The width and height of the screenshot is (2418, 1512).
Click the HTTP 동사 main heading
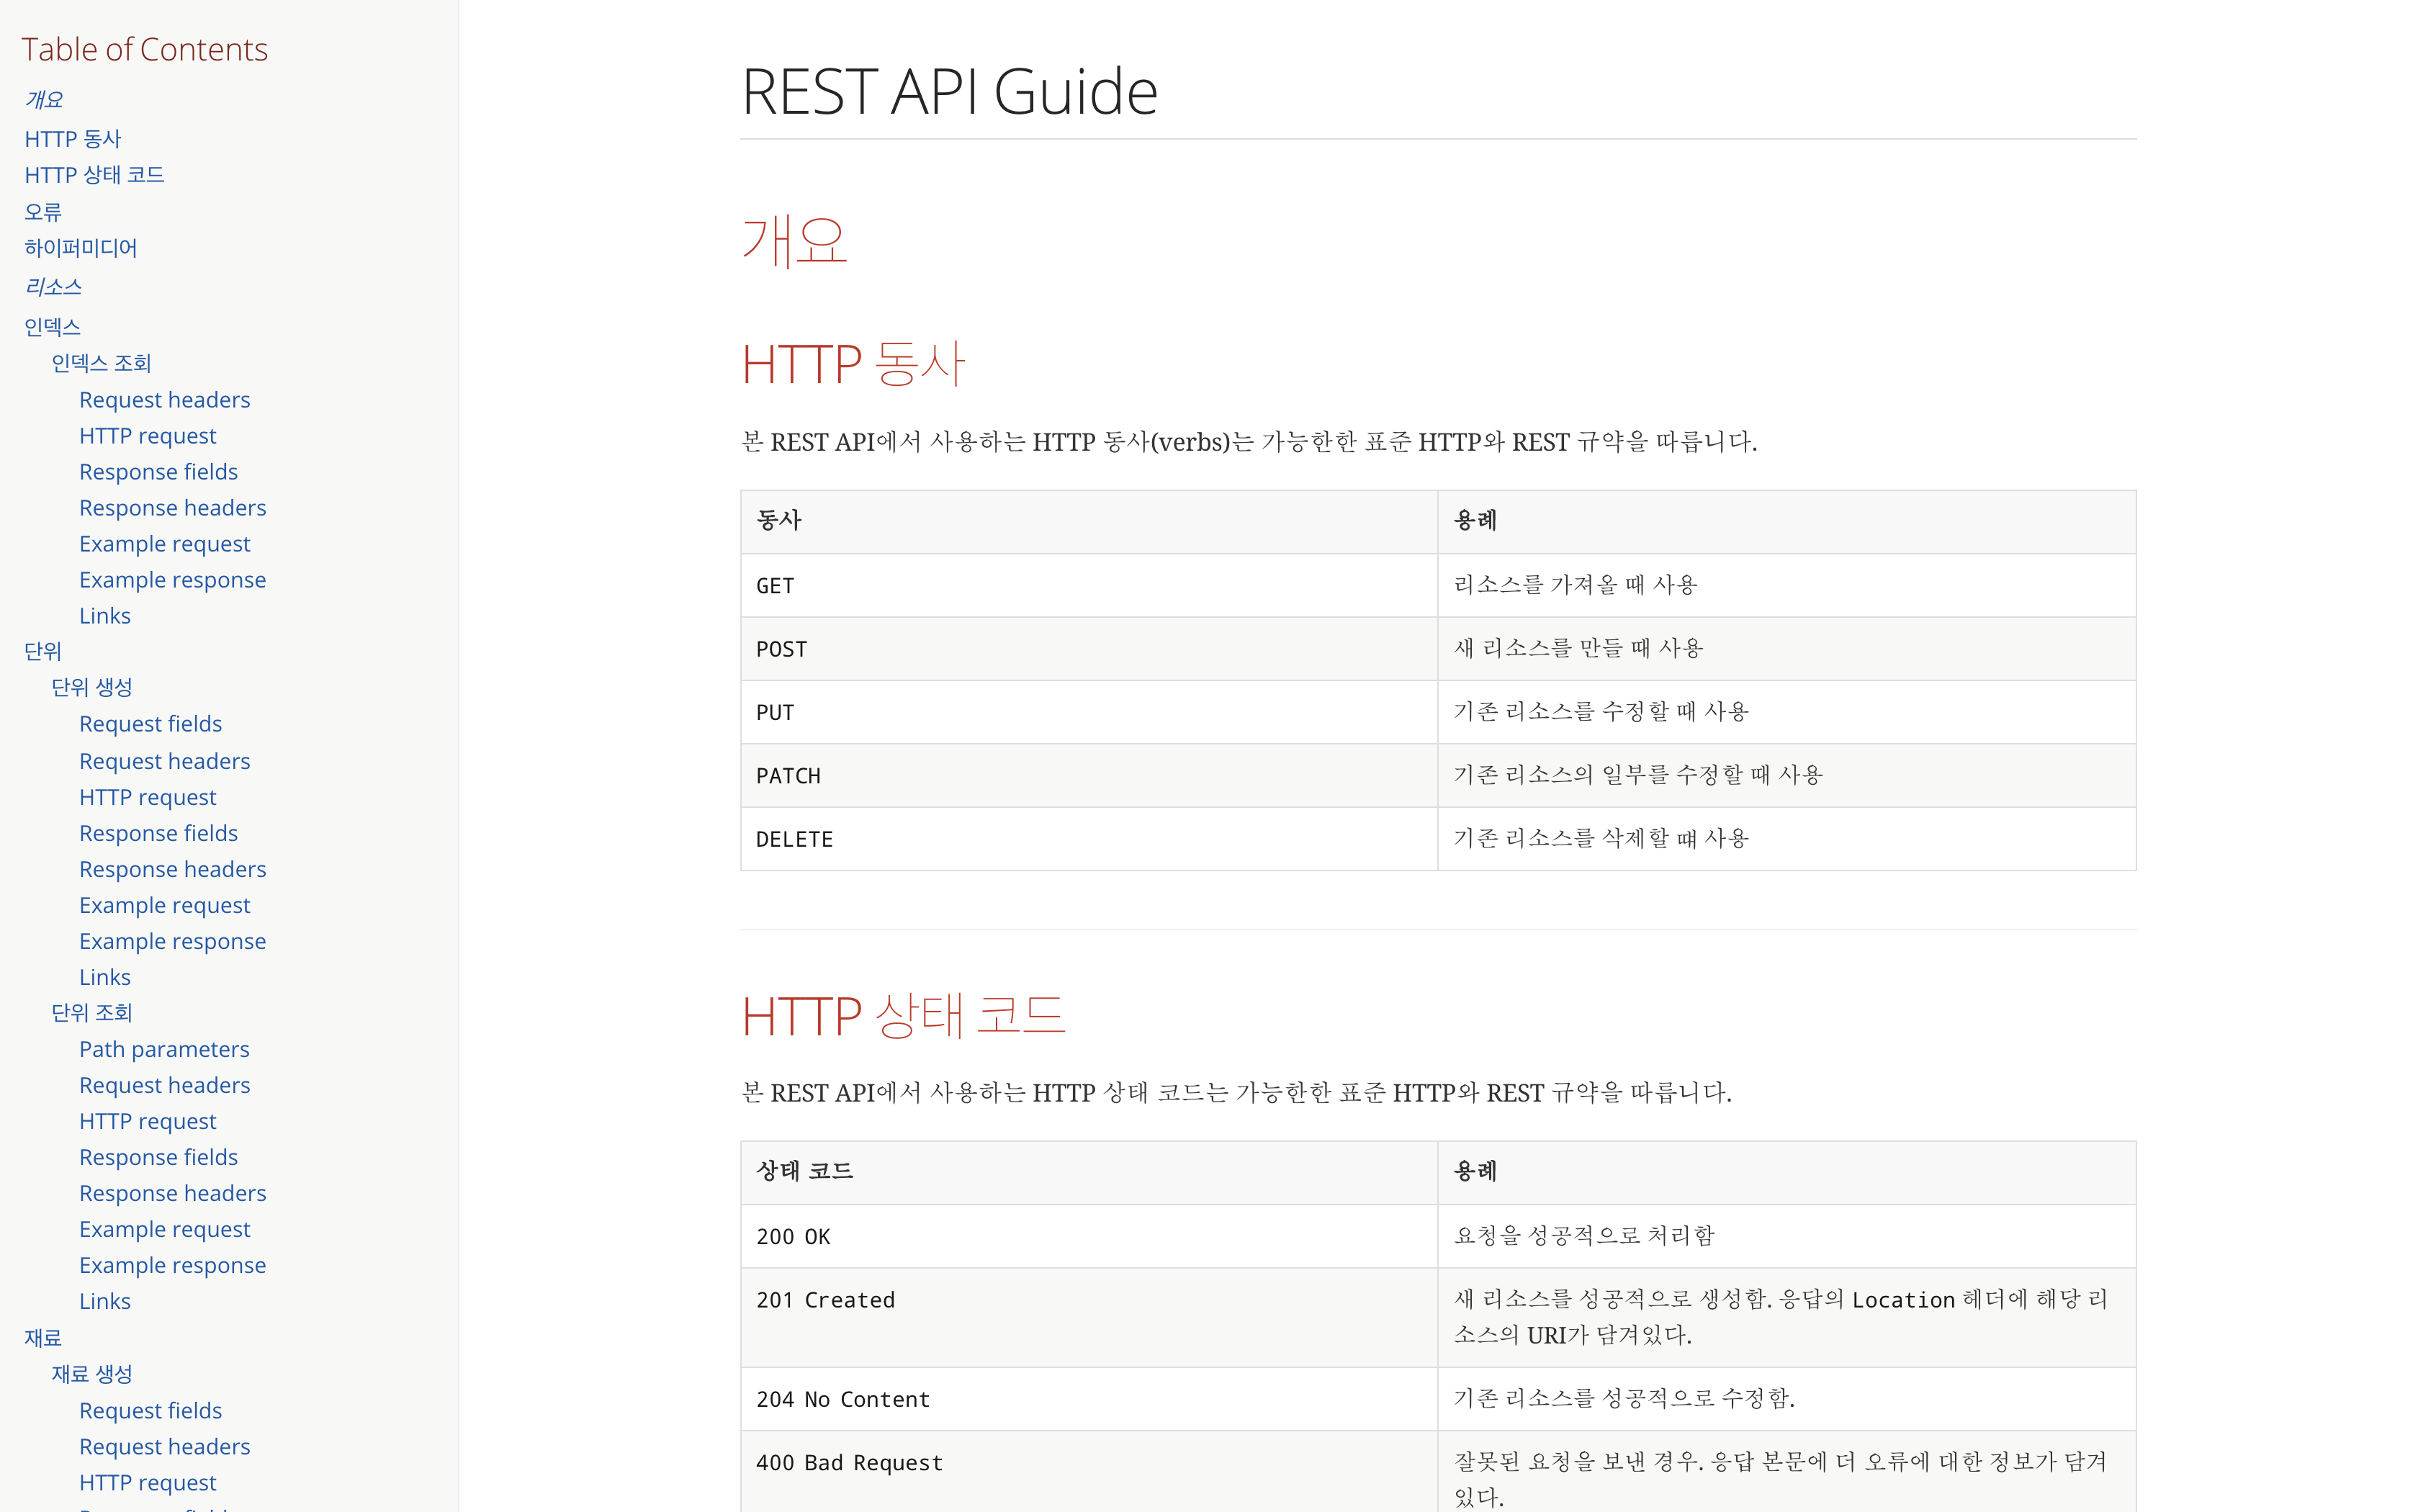coord(853,363)
